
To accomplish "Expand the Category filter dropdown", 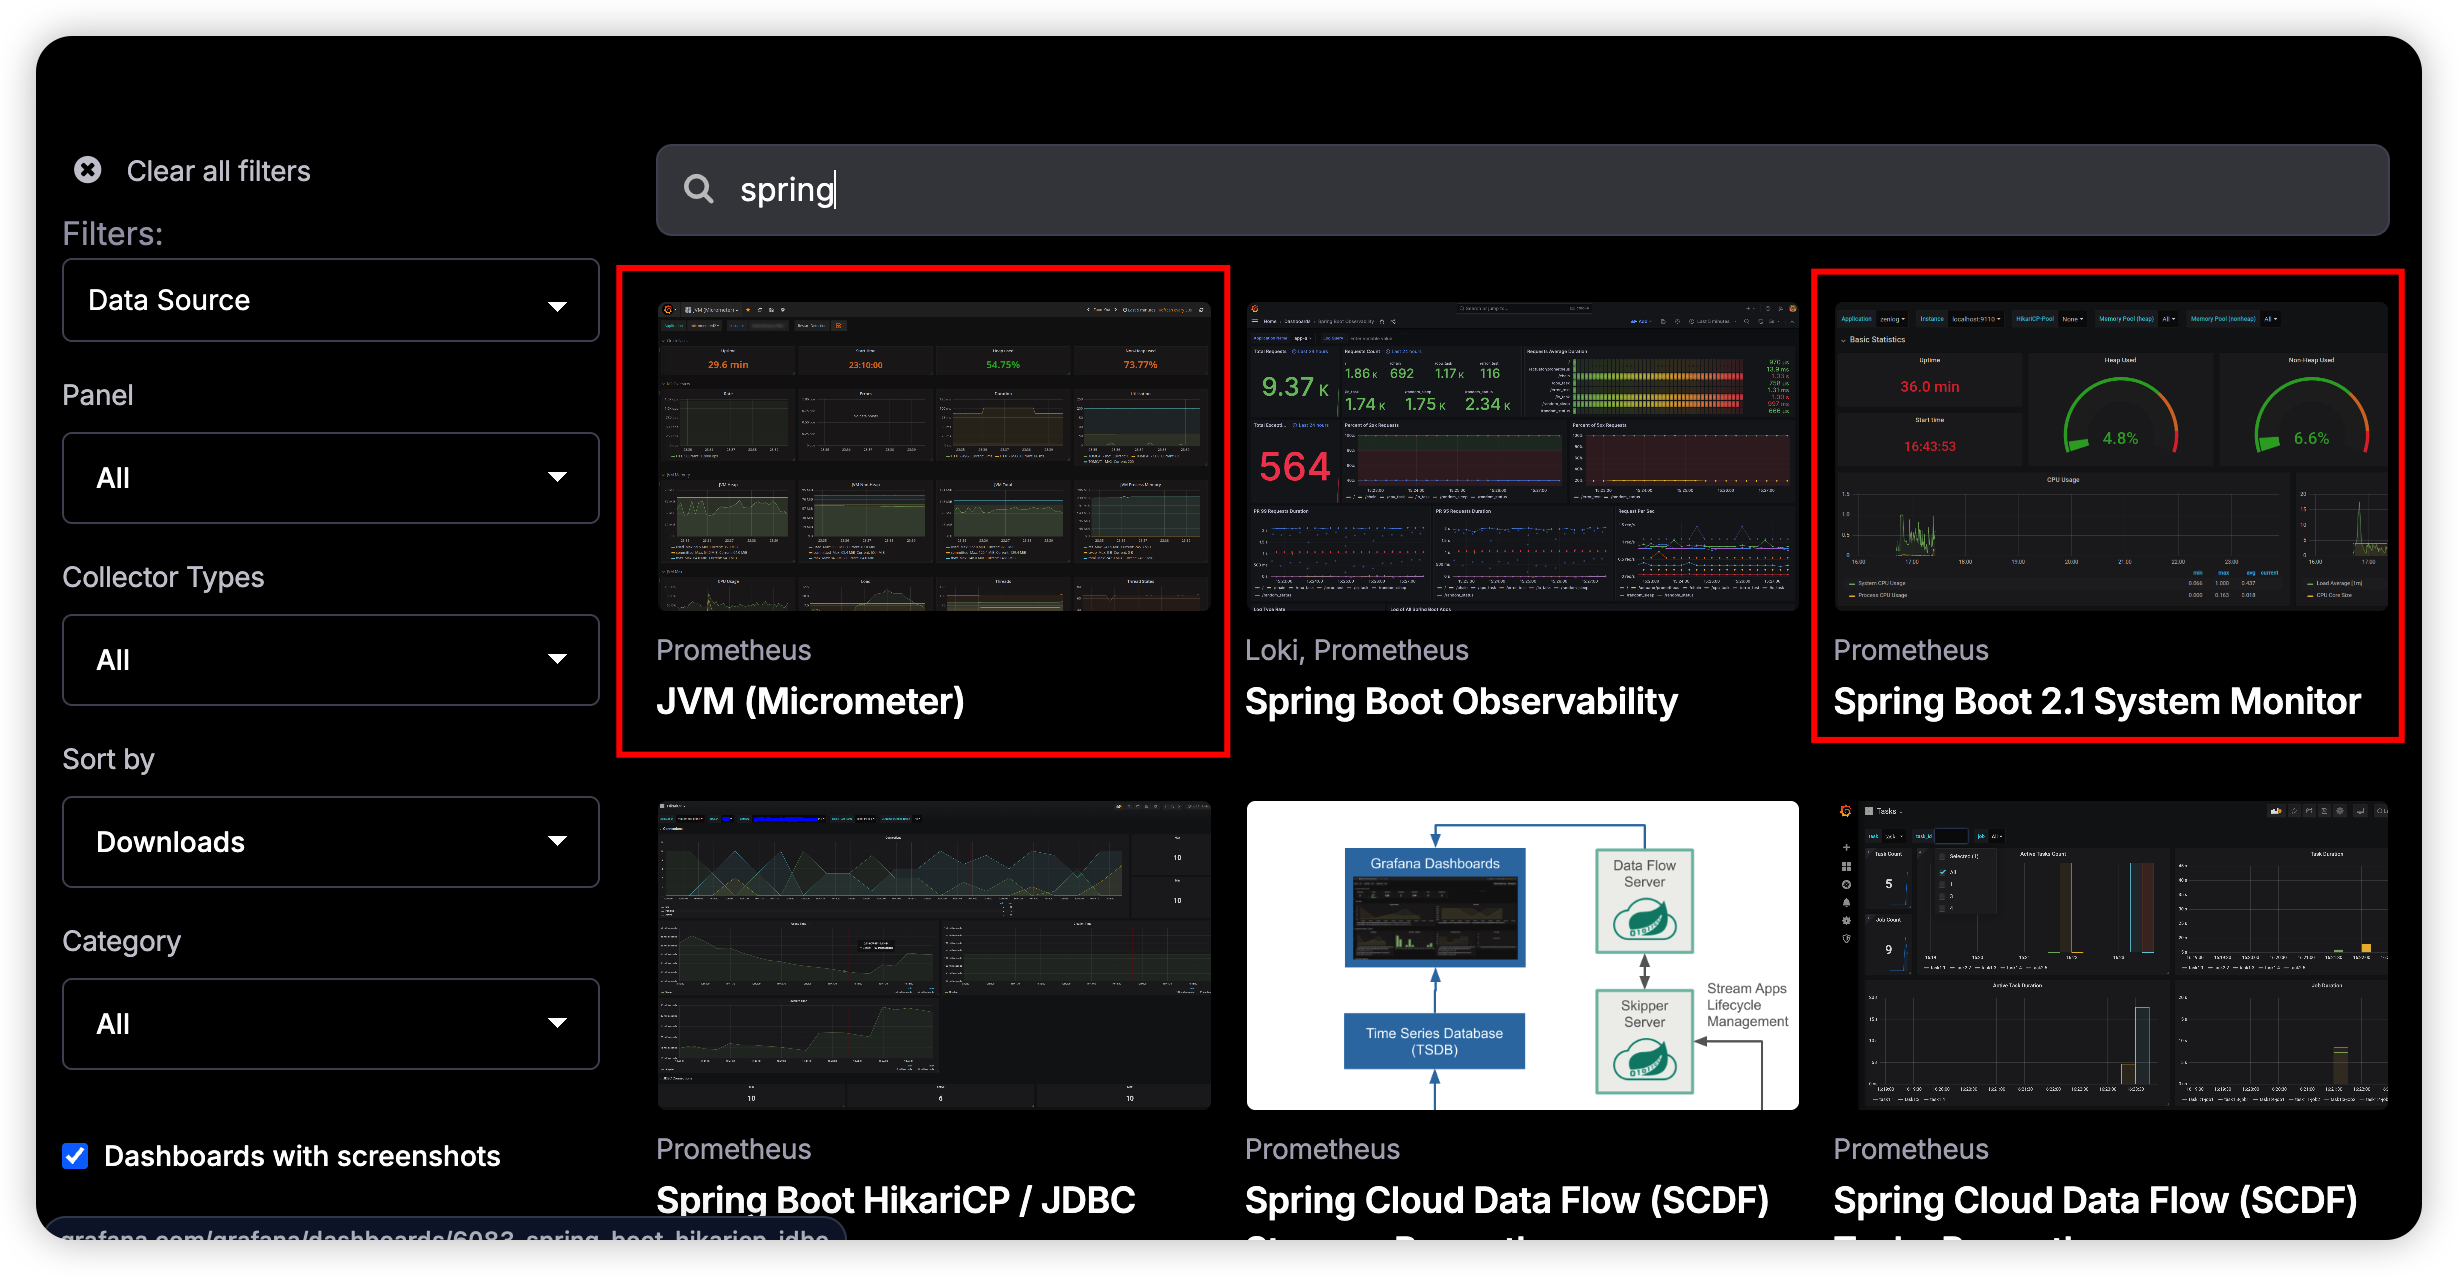I will pos(331,1024).
